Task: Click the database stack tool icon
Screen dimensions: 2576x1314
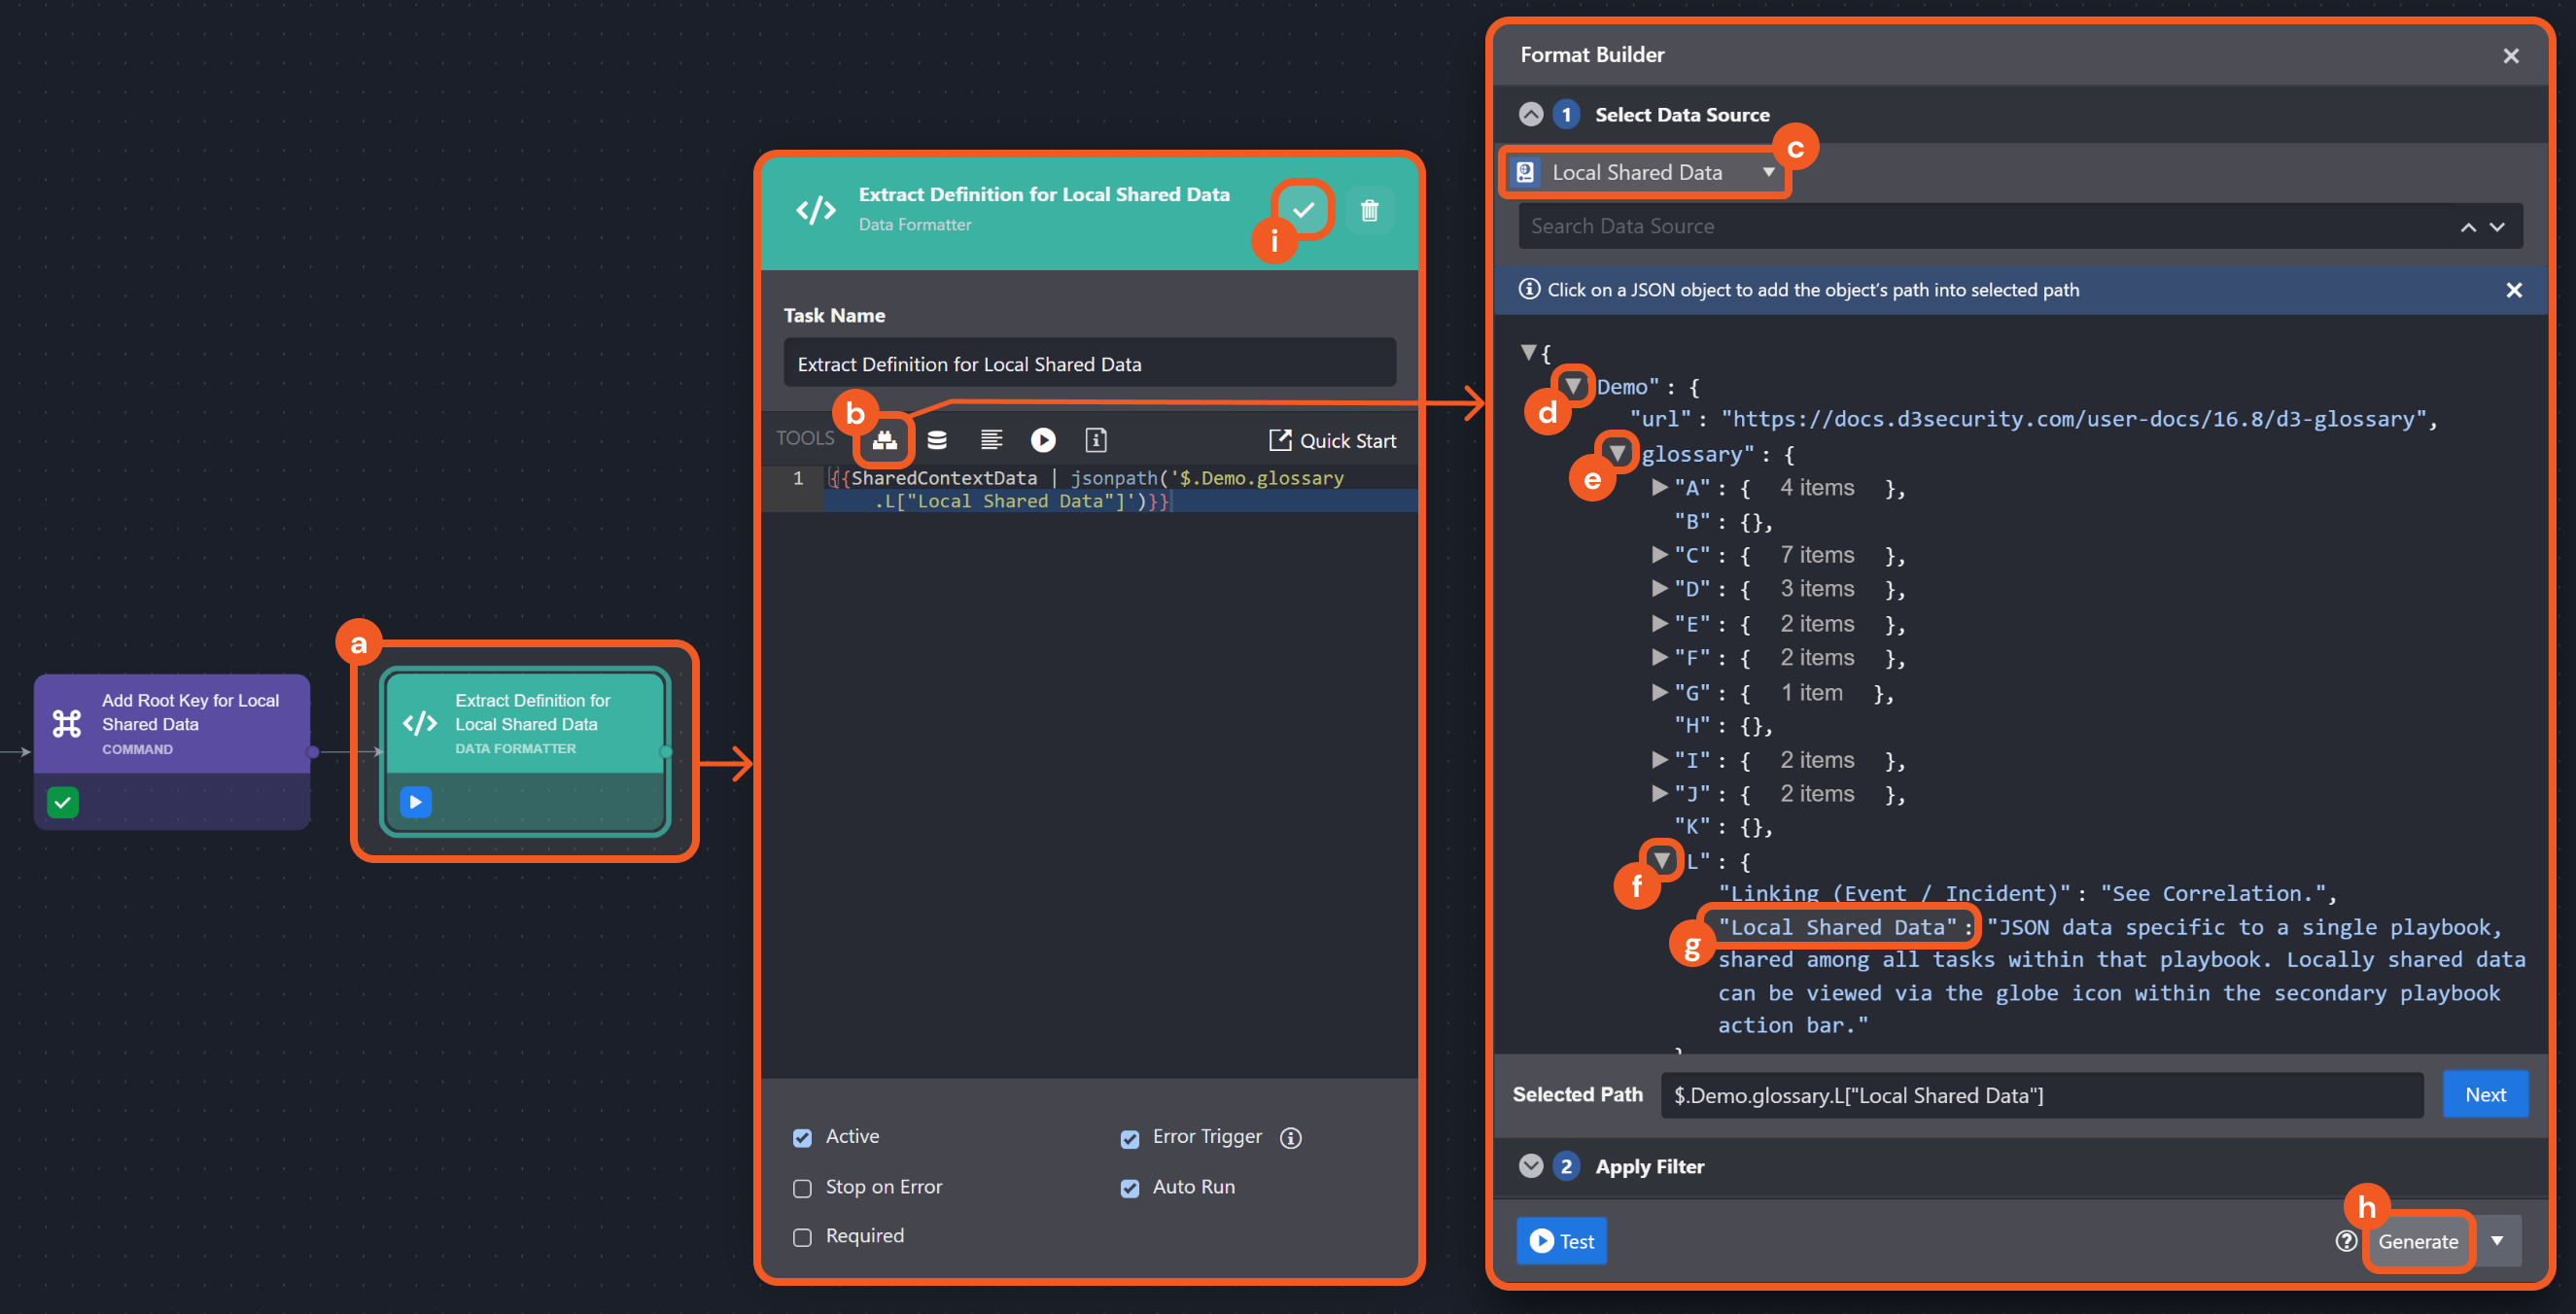Action: pos(937,440)
